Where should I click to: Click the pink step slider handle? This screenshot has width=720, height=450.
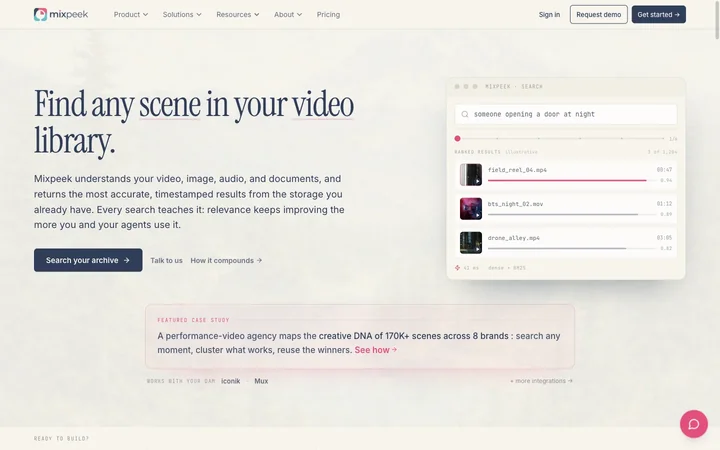(x=457, y=138)
